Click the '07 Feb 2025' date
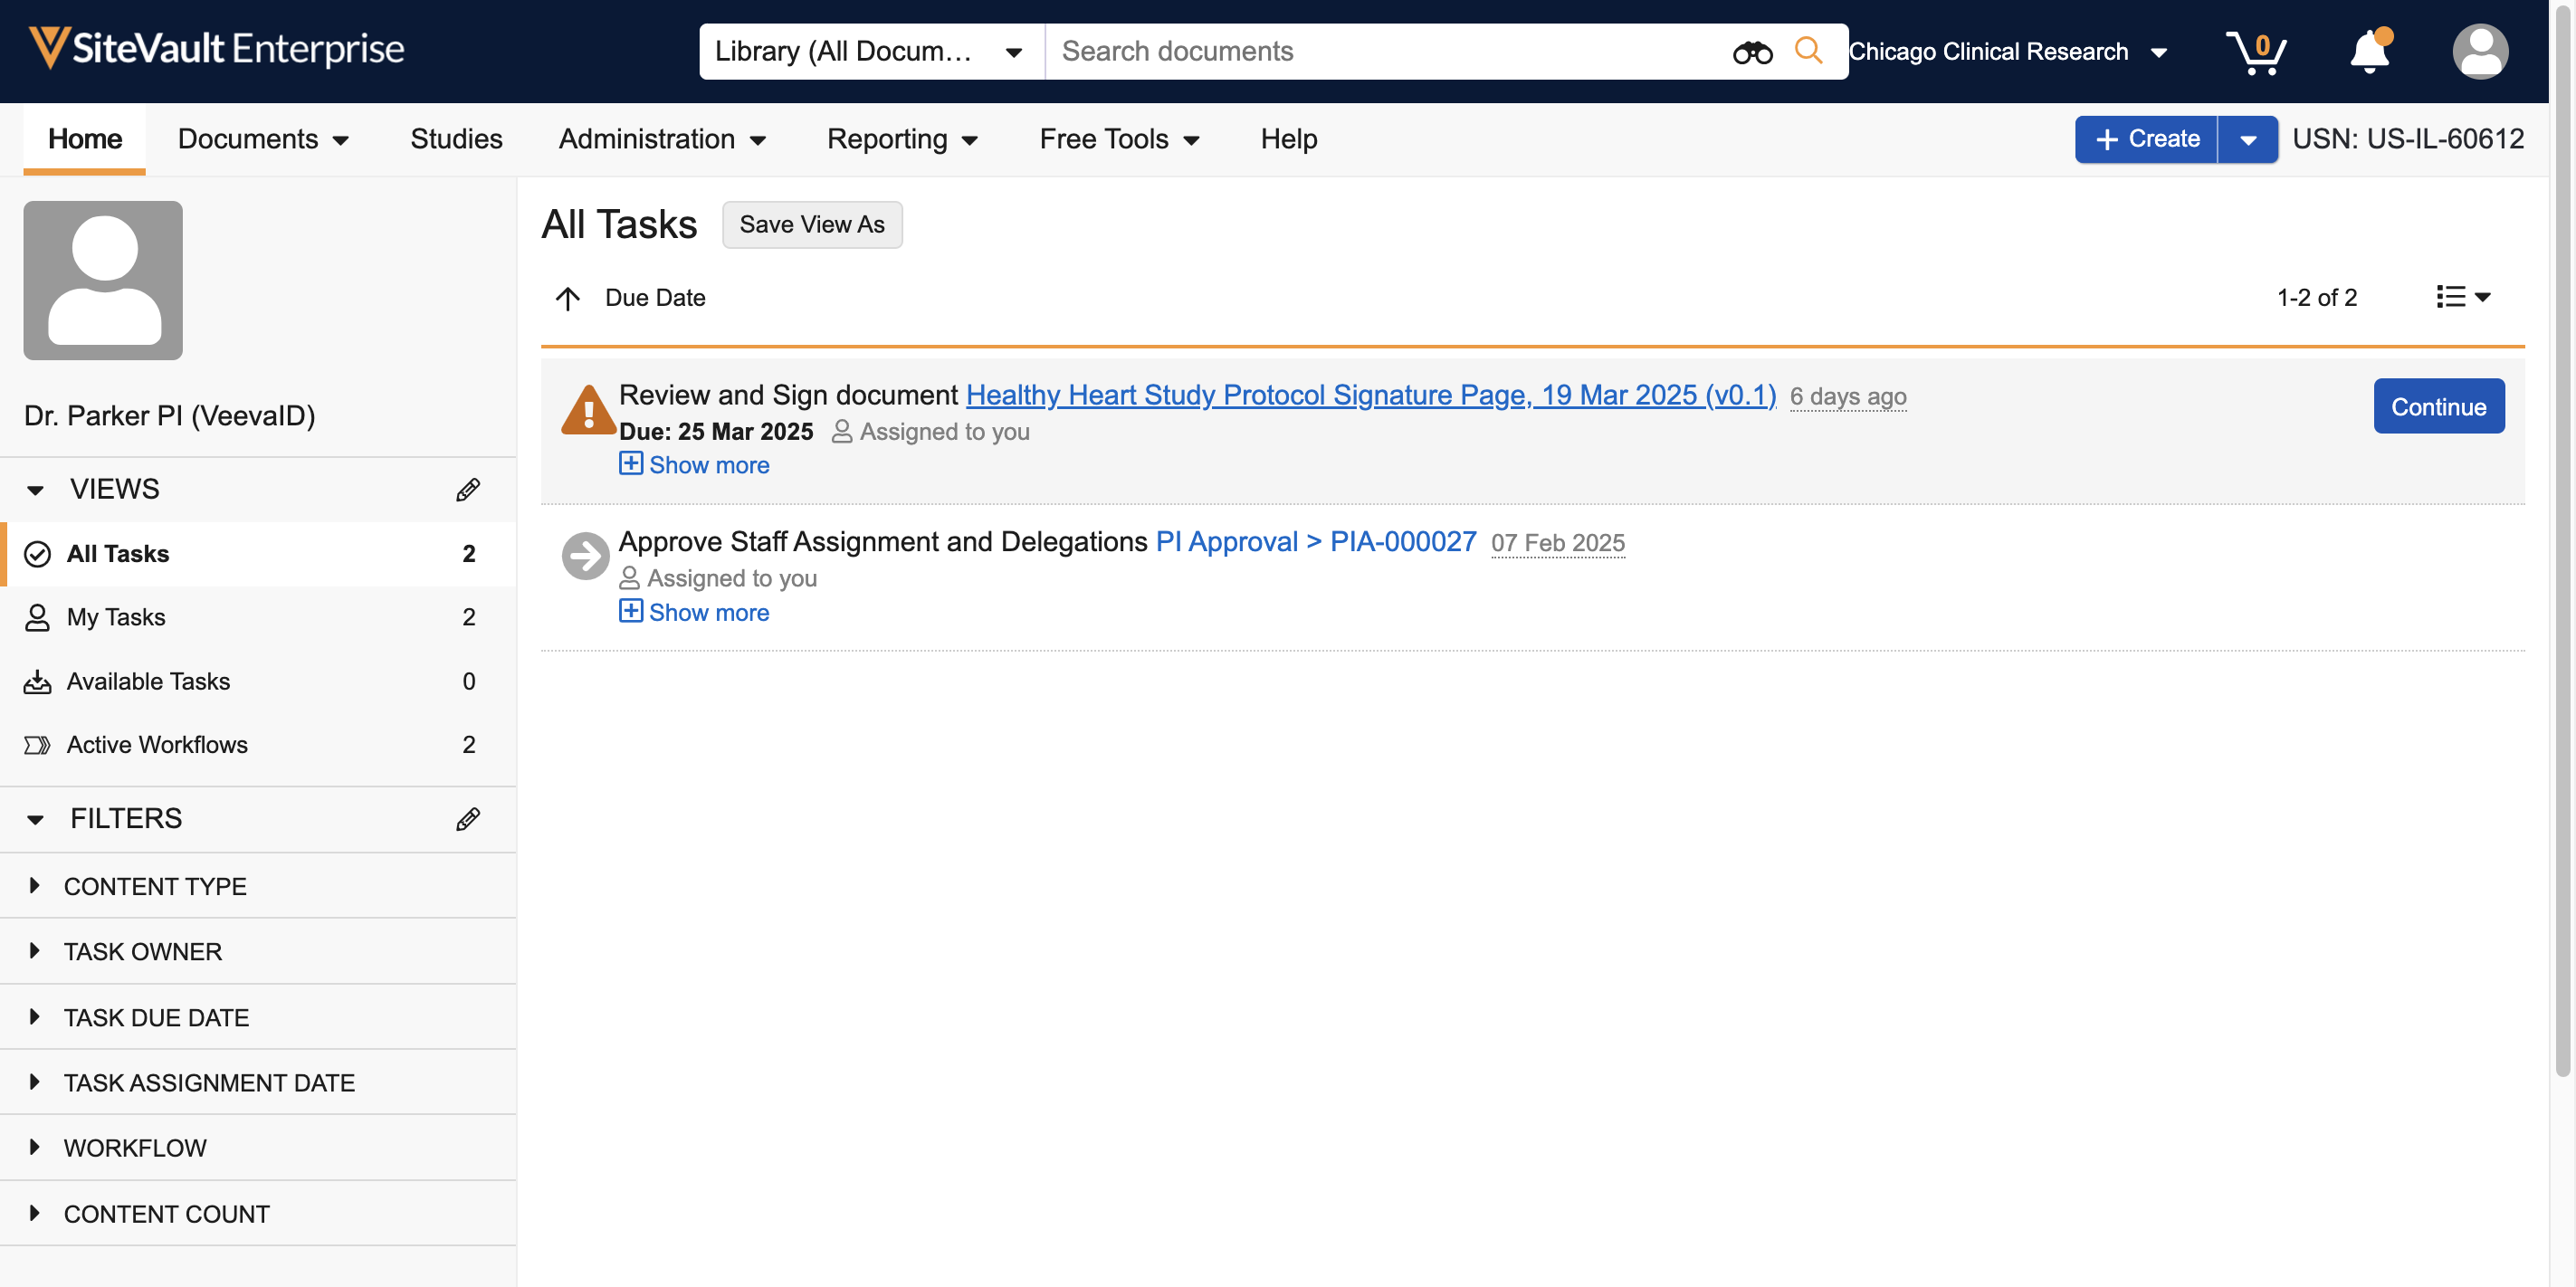2576x1287 pixels. tap(1557, 543)
